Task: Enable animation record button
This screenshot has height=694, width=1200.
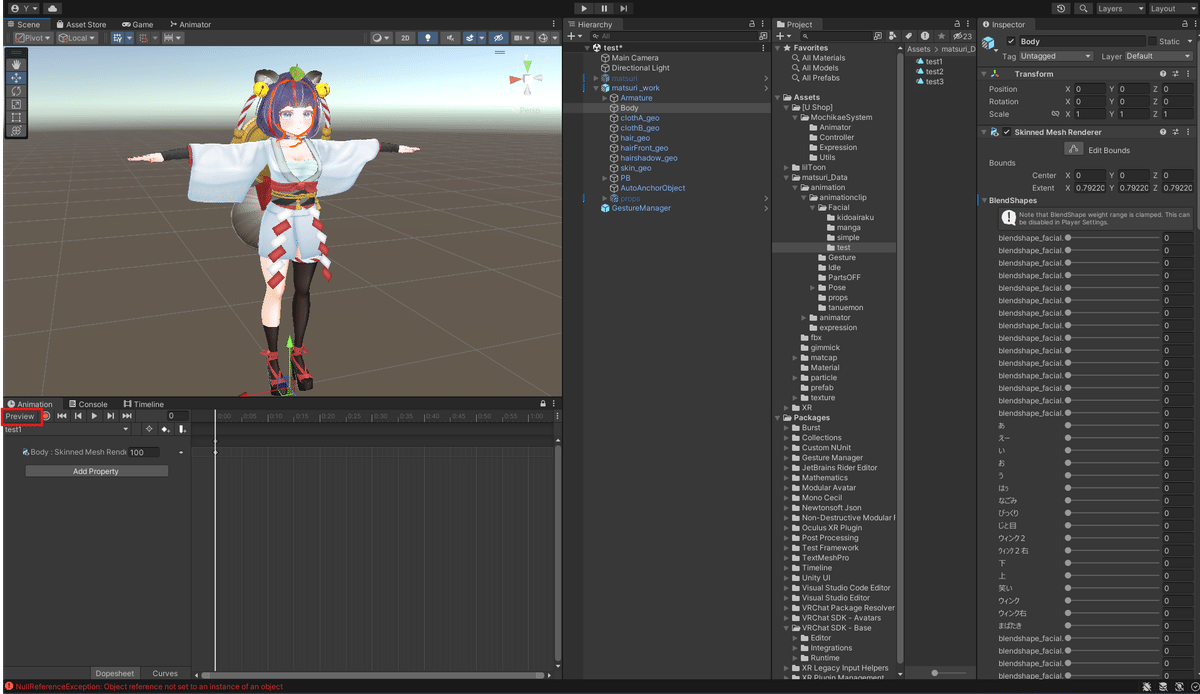Action: pyautogui.click(x=45, y=416)
